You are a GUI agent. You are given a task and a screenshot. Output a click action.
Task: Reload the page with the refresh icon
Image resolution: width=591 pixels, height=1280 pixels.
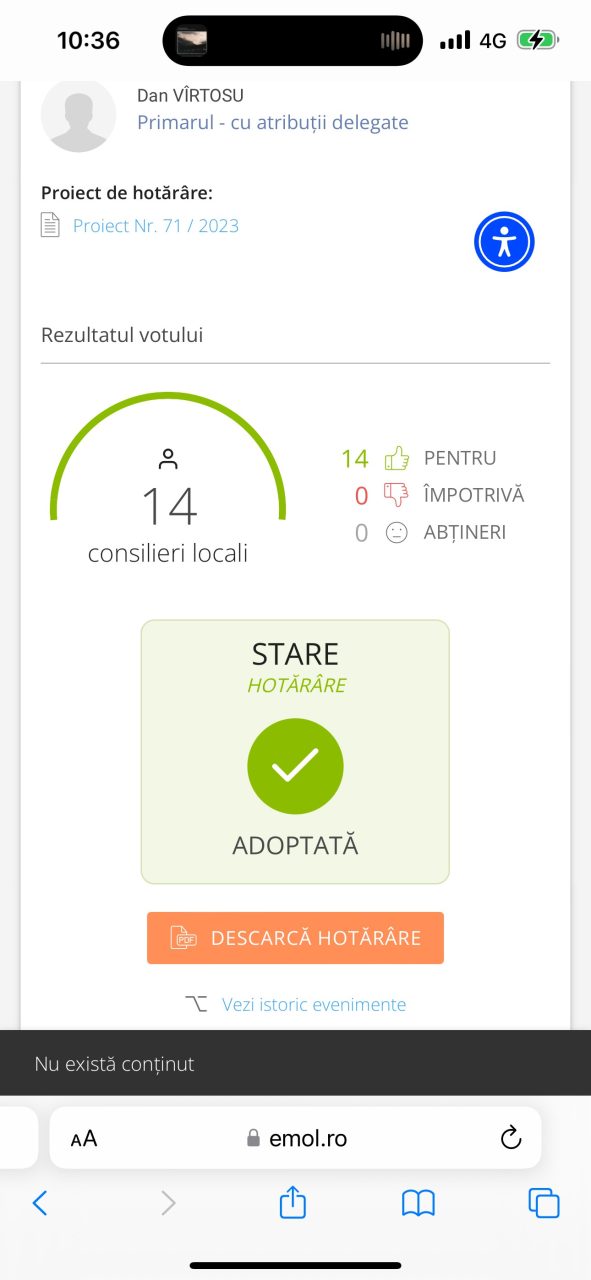pos(511,1137)
